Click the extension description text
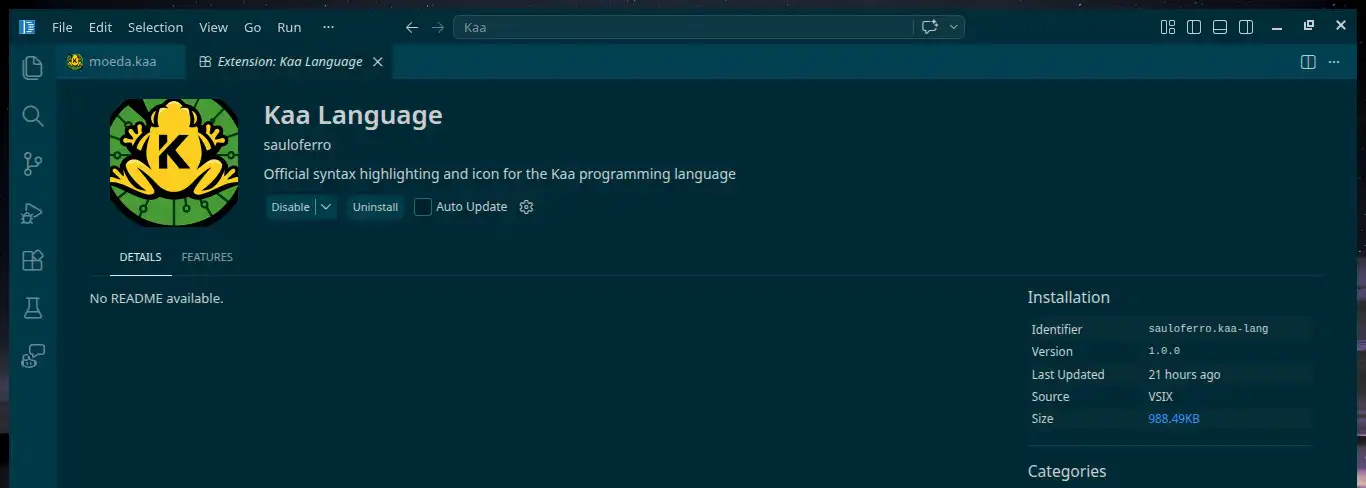Screen dimensions: 1366x488 500,174
